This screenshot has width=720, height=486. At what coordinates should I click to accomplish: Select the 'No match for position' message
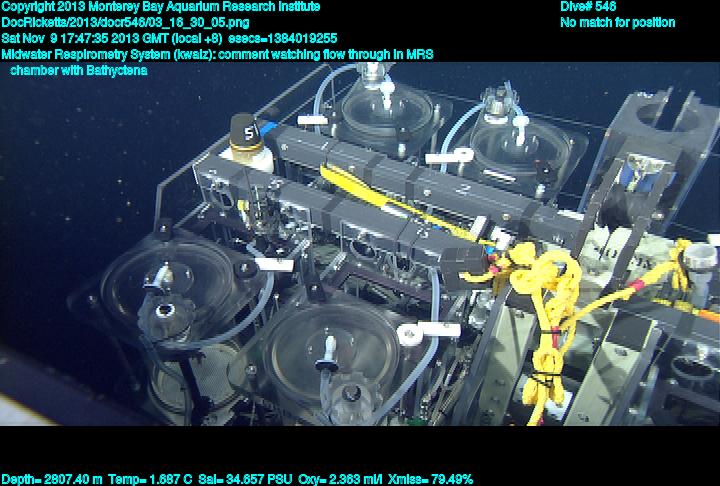click(x=618, y=23)
